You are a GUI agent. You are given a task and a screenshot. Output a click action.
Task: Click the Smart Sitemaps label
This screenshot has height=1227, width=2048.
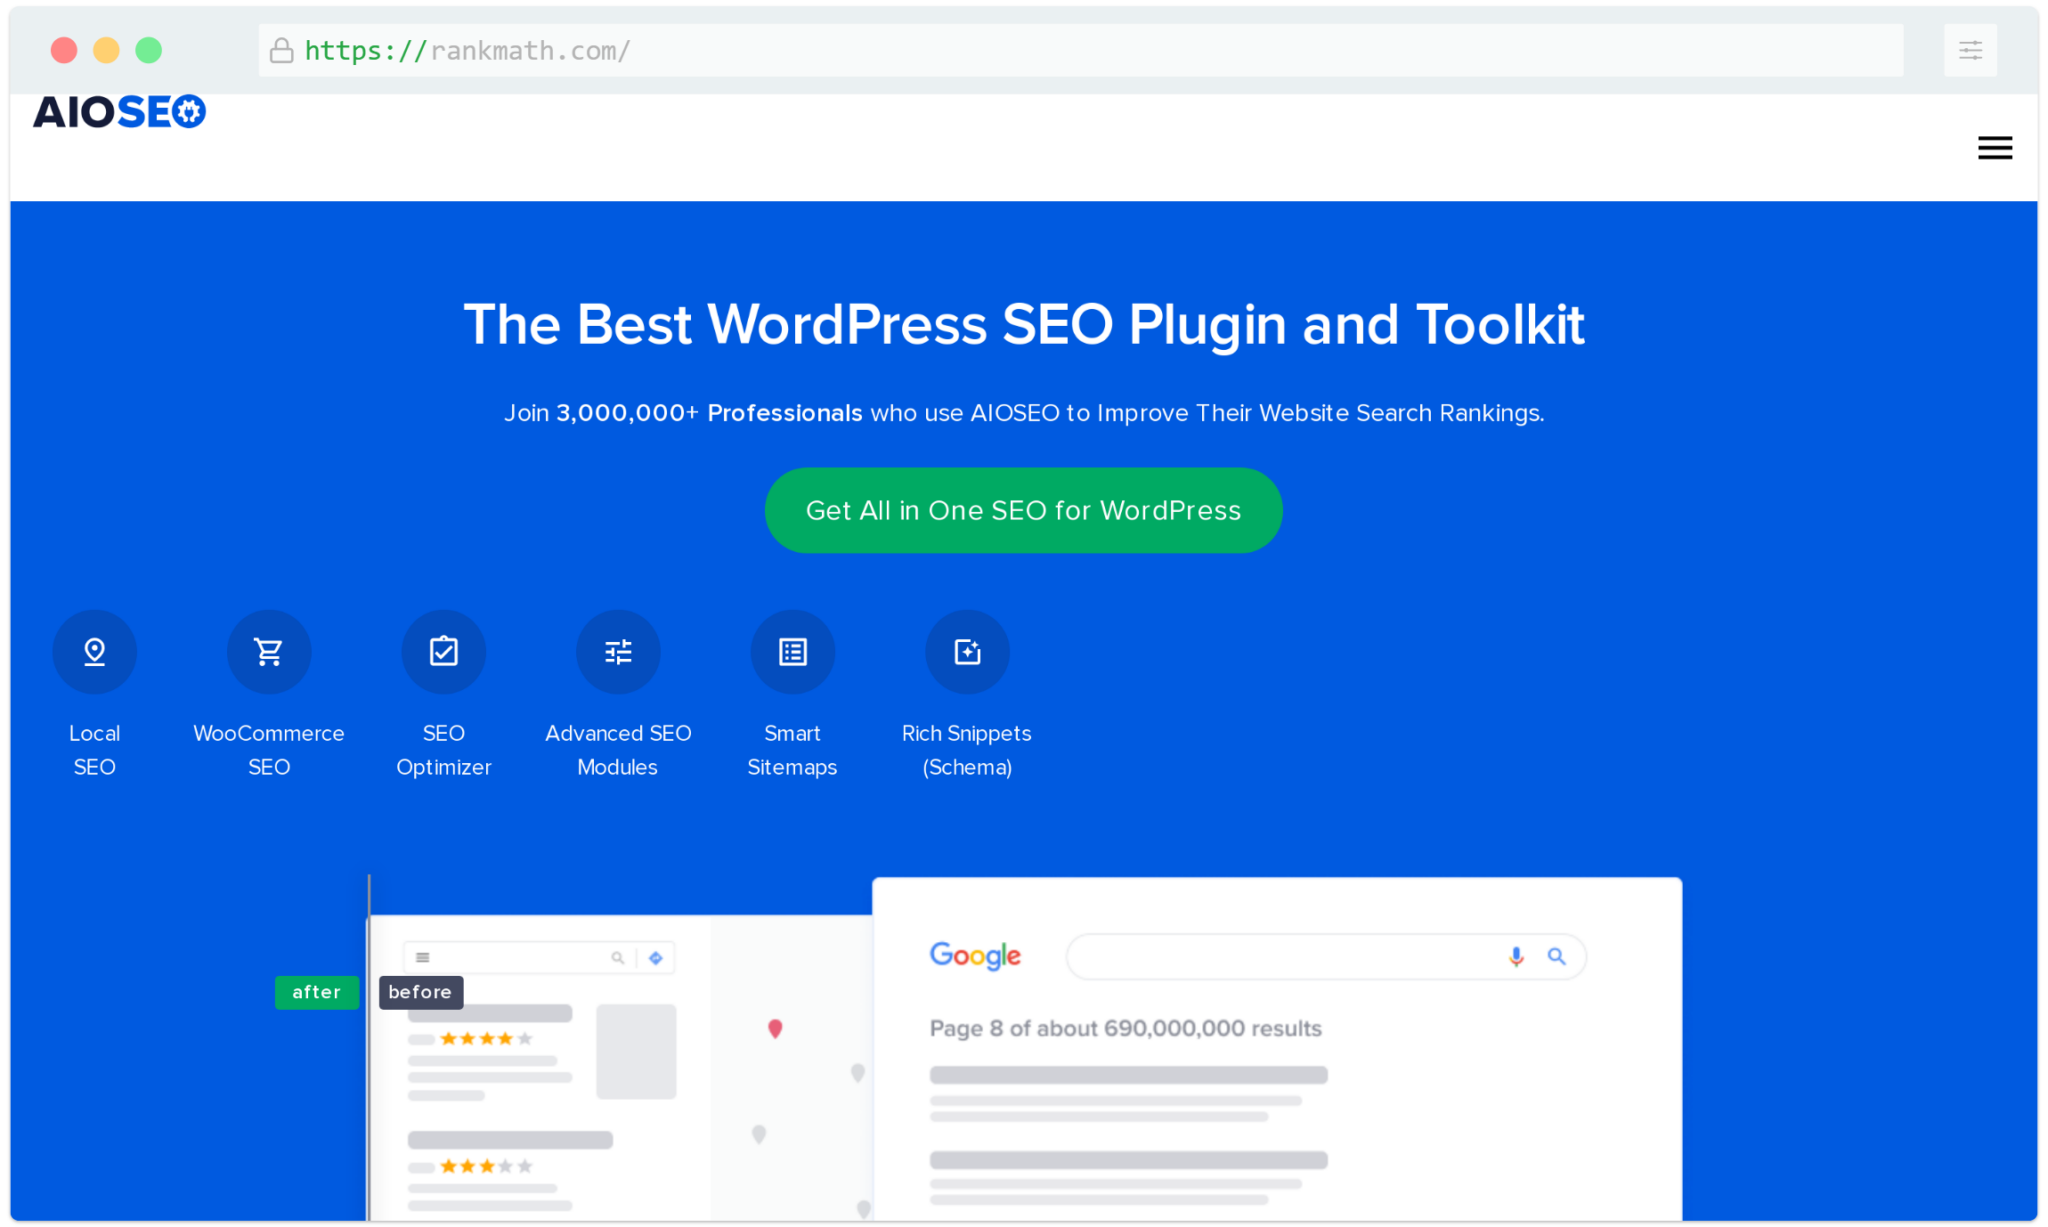pyautogui.click(x=792, y=750)
